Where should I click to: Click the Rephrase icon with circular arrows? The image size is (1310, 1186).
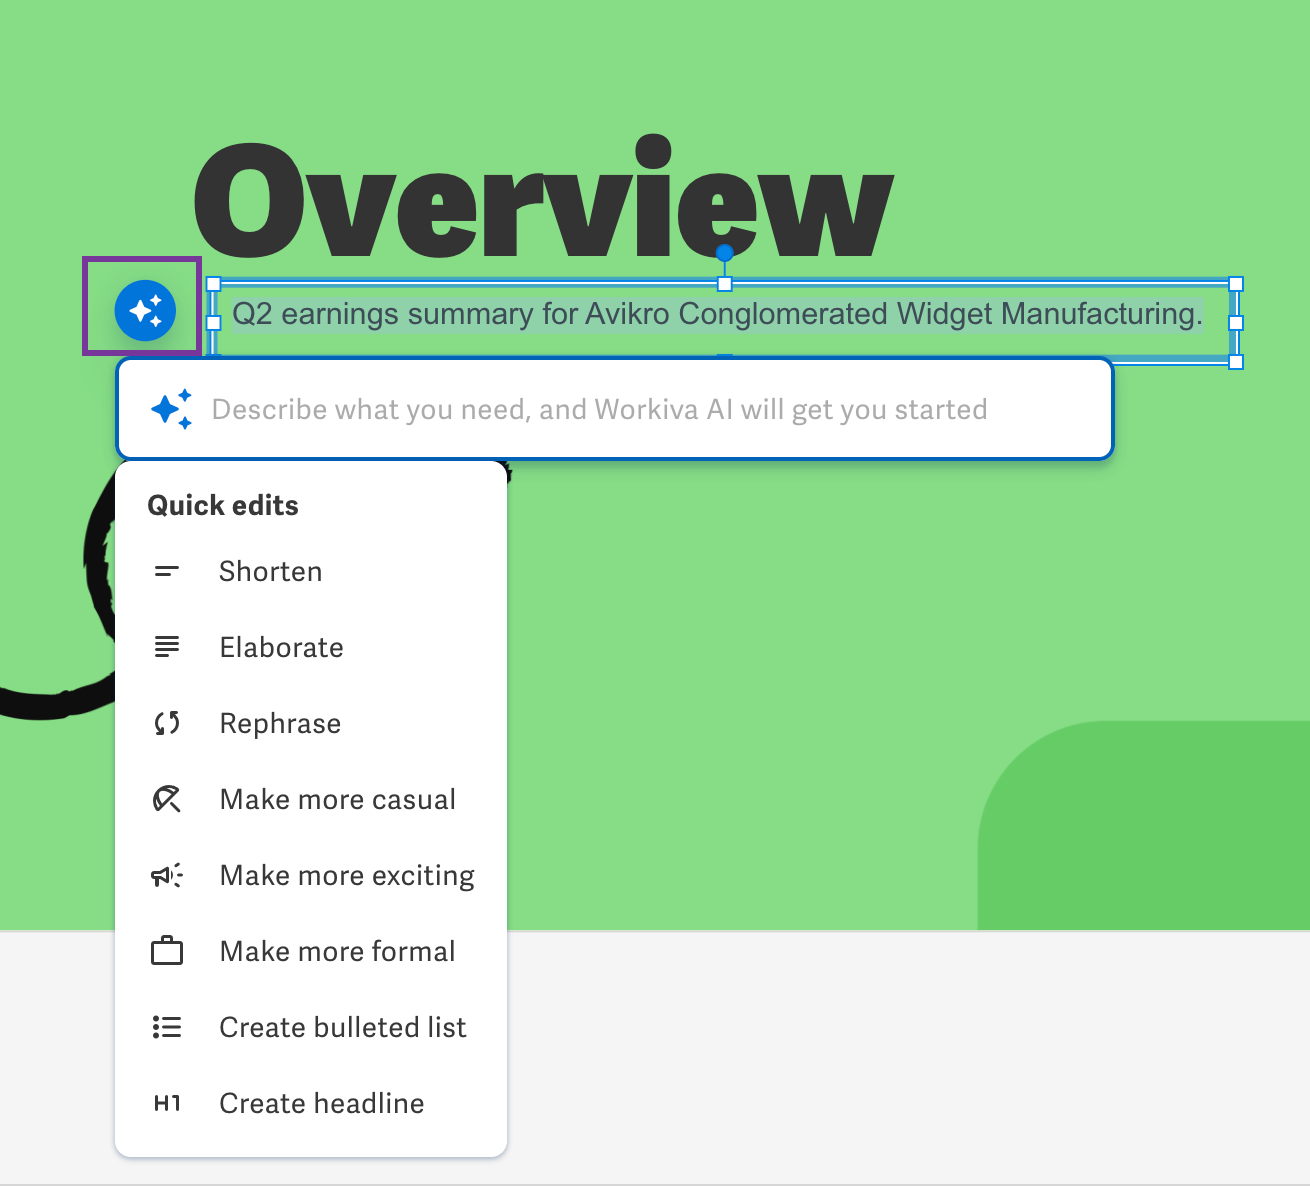167,723
